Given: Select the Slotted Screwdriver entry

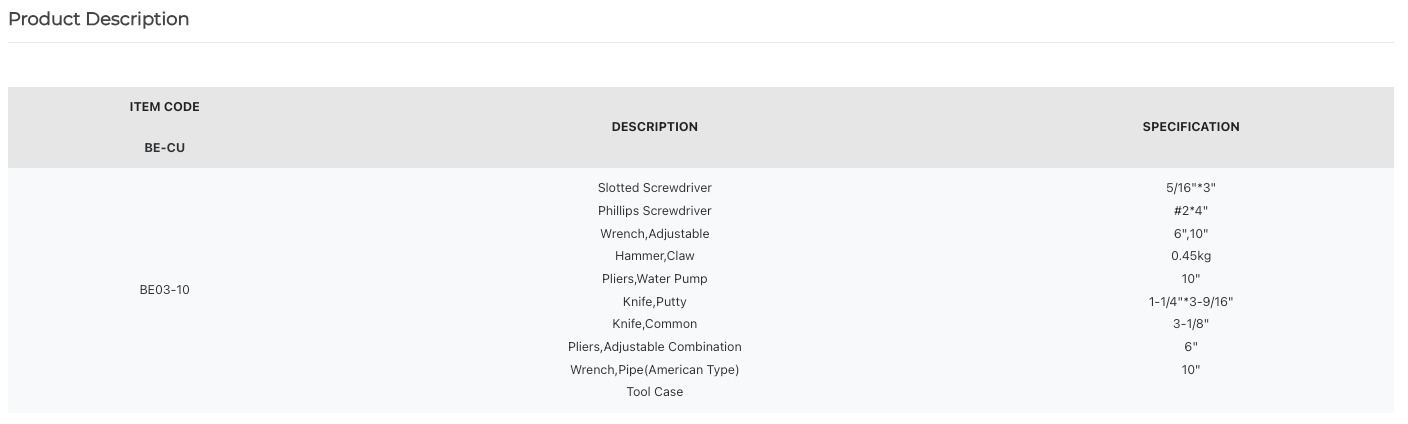Looking at the screenshot, I should [x=655, y=188].
